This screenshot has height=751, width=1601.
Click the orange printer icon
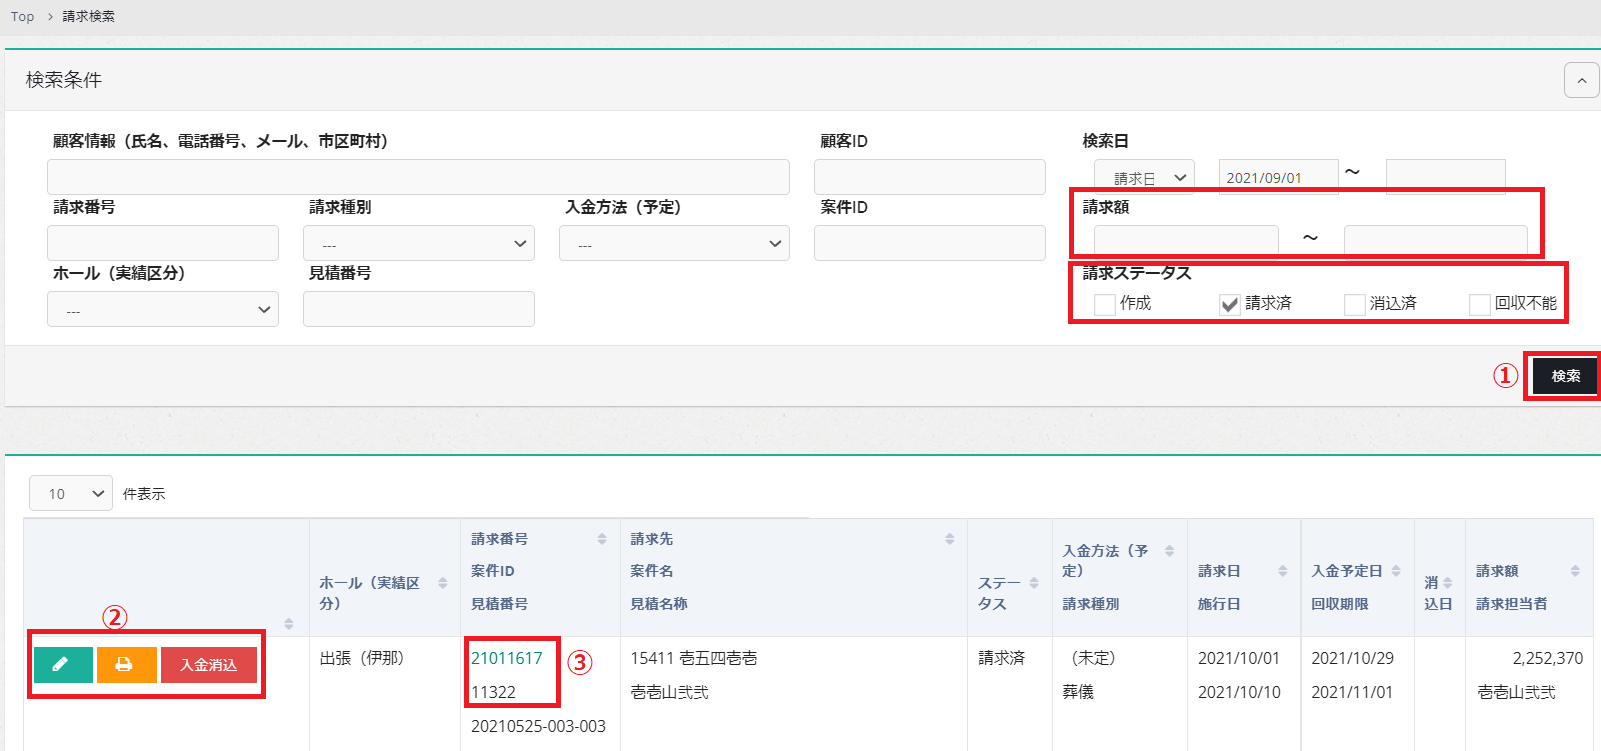click(x=126, y=665)
